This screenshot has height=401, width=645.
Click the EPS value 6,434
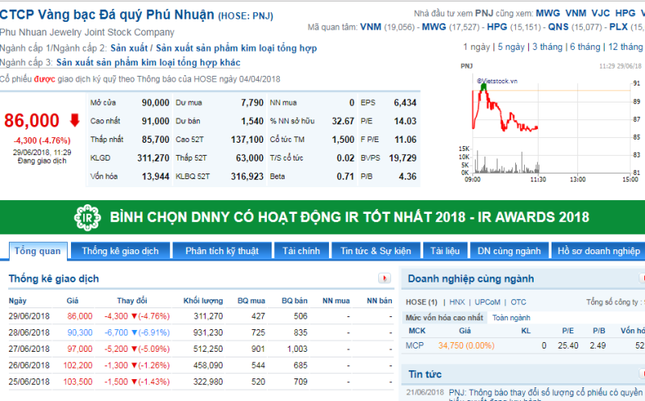pos(405,102)
